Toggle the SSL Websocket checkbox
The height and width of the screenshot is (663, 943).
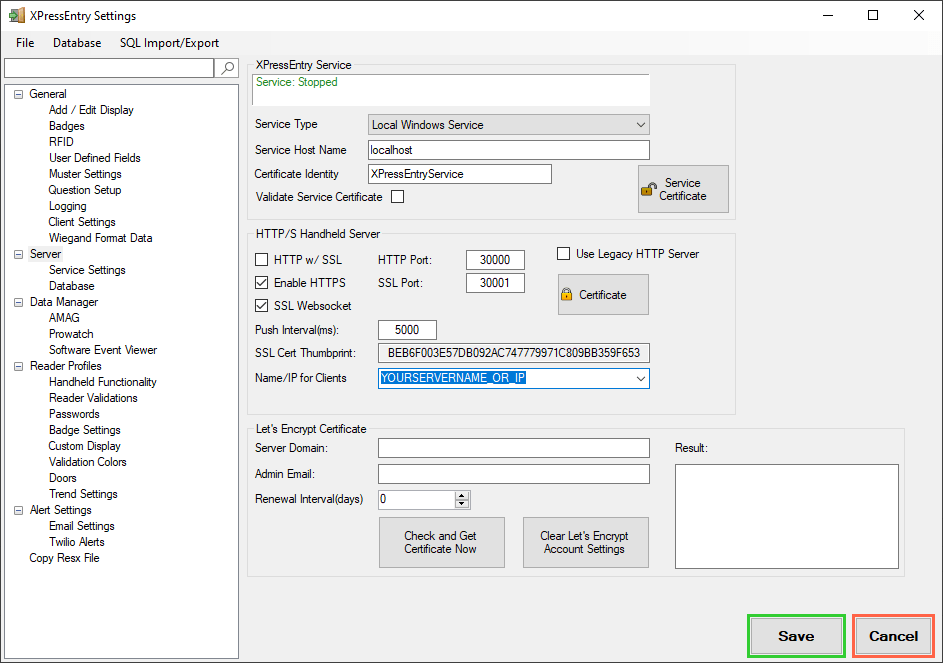262,306
